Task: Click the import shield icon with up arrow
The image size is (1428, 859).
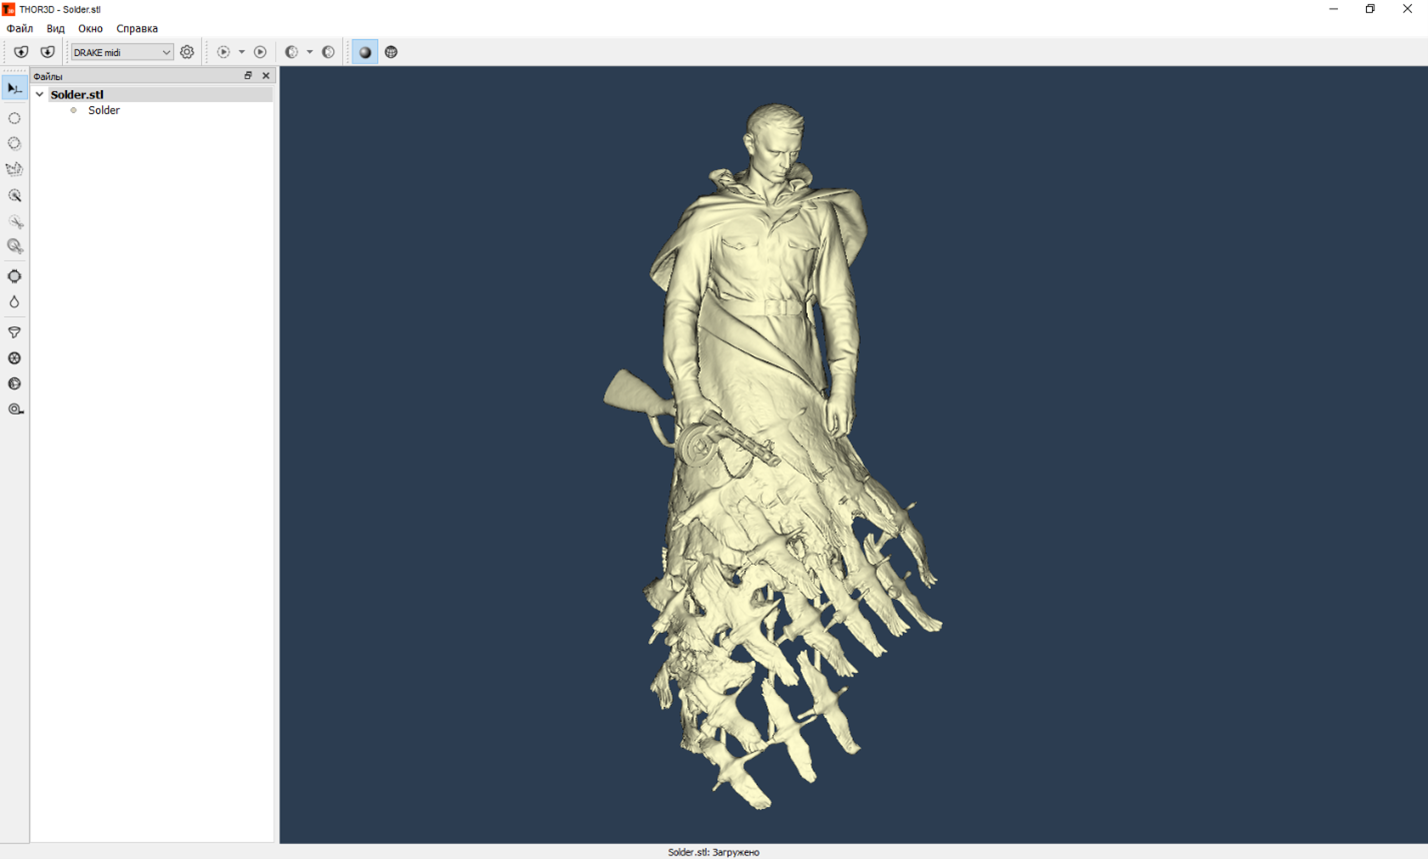Action: pyautogui.click(x=21, y=52)
